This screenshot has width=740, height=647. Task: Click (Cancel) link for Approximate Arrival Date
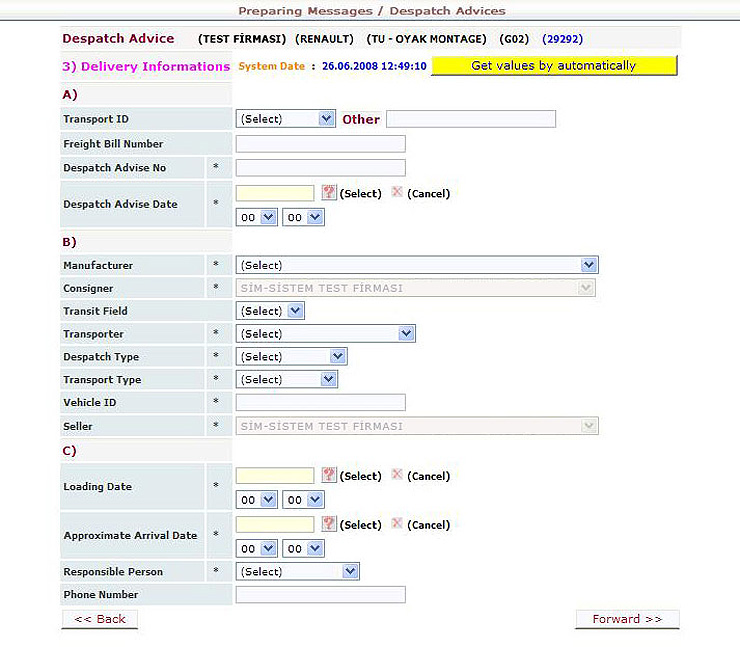coord(429,525)
